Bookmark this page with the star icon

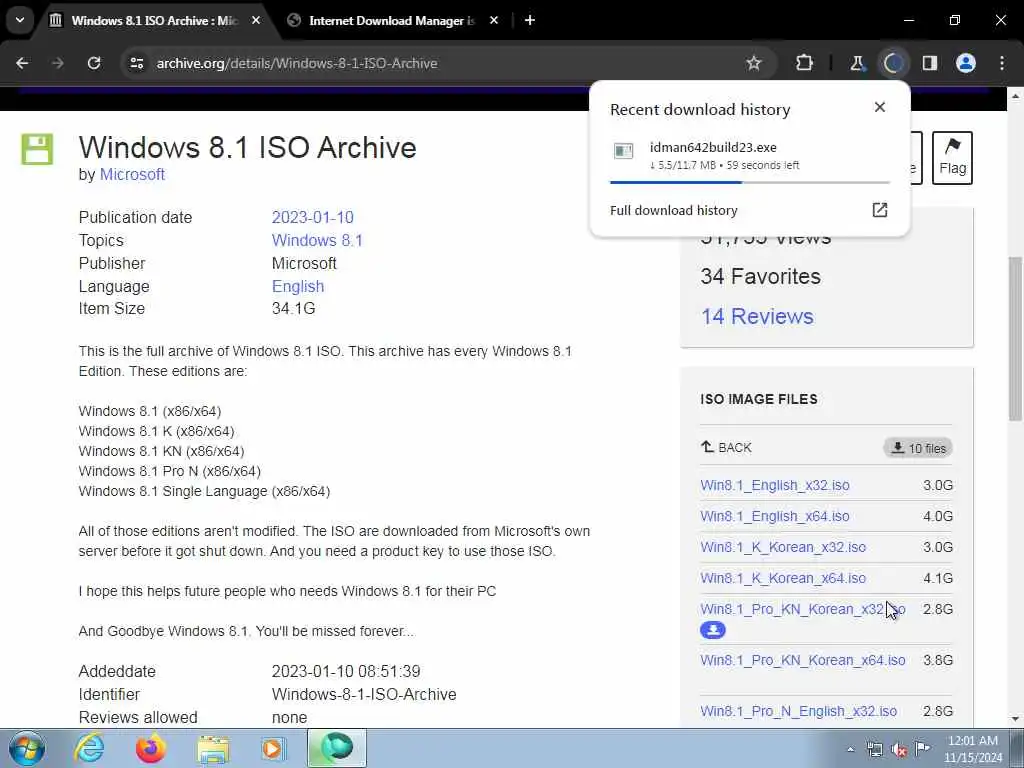[x=754, y=63]
